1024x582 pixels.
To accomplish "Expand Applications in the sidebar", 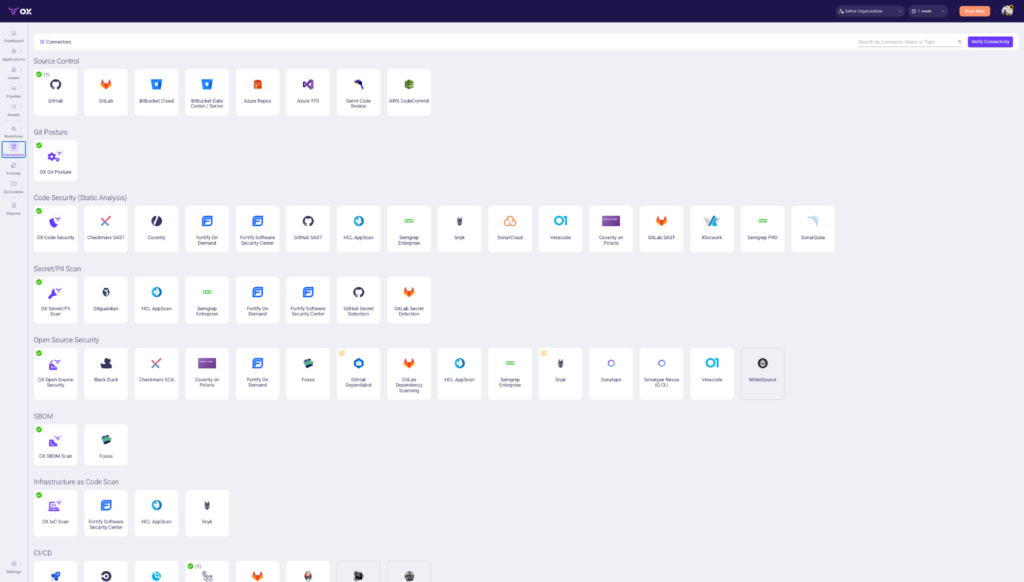I will (x=14, y=54).
